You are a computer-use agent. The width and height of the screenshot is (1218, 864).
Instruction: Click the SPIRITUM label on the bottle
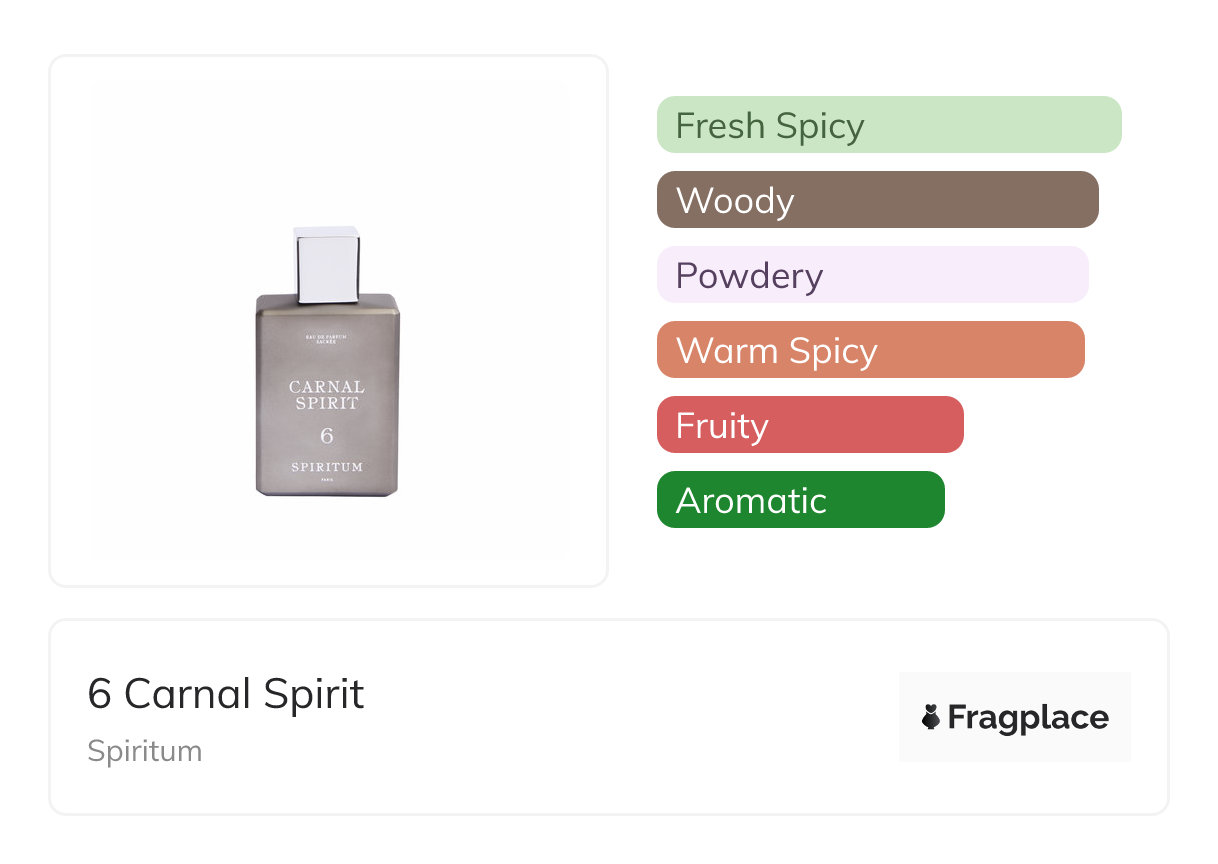pyautogui.click(x=327, y=467)
